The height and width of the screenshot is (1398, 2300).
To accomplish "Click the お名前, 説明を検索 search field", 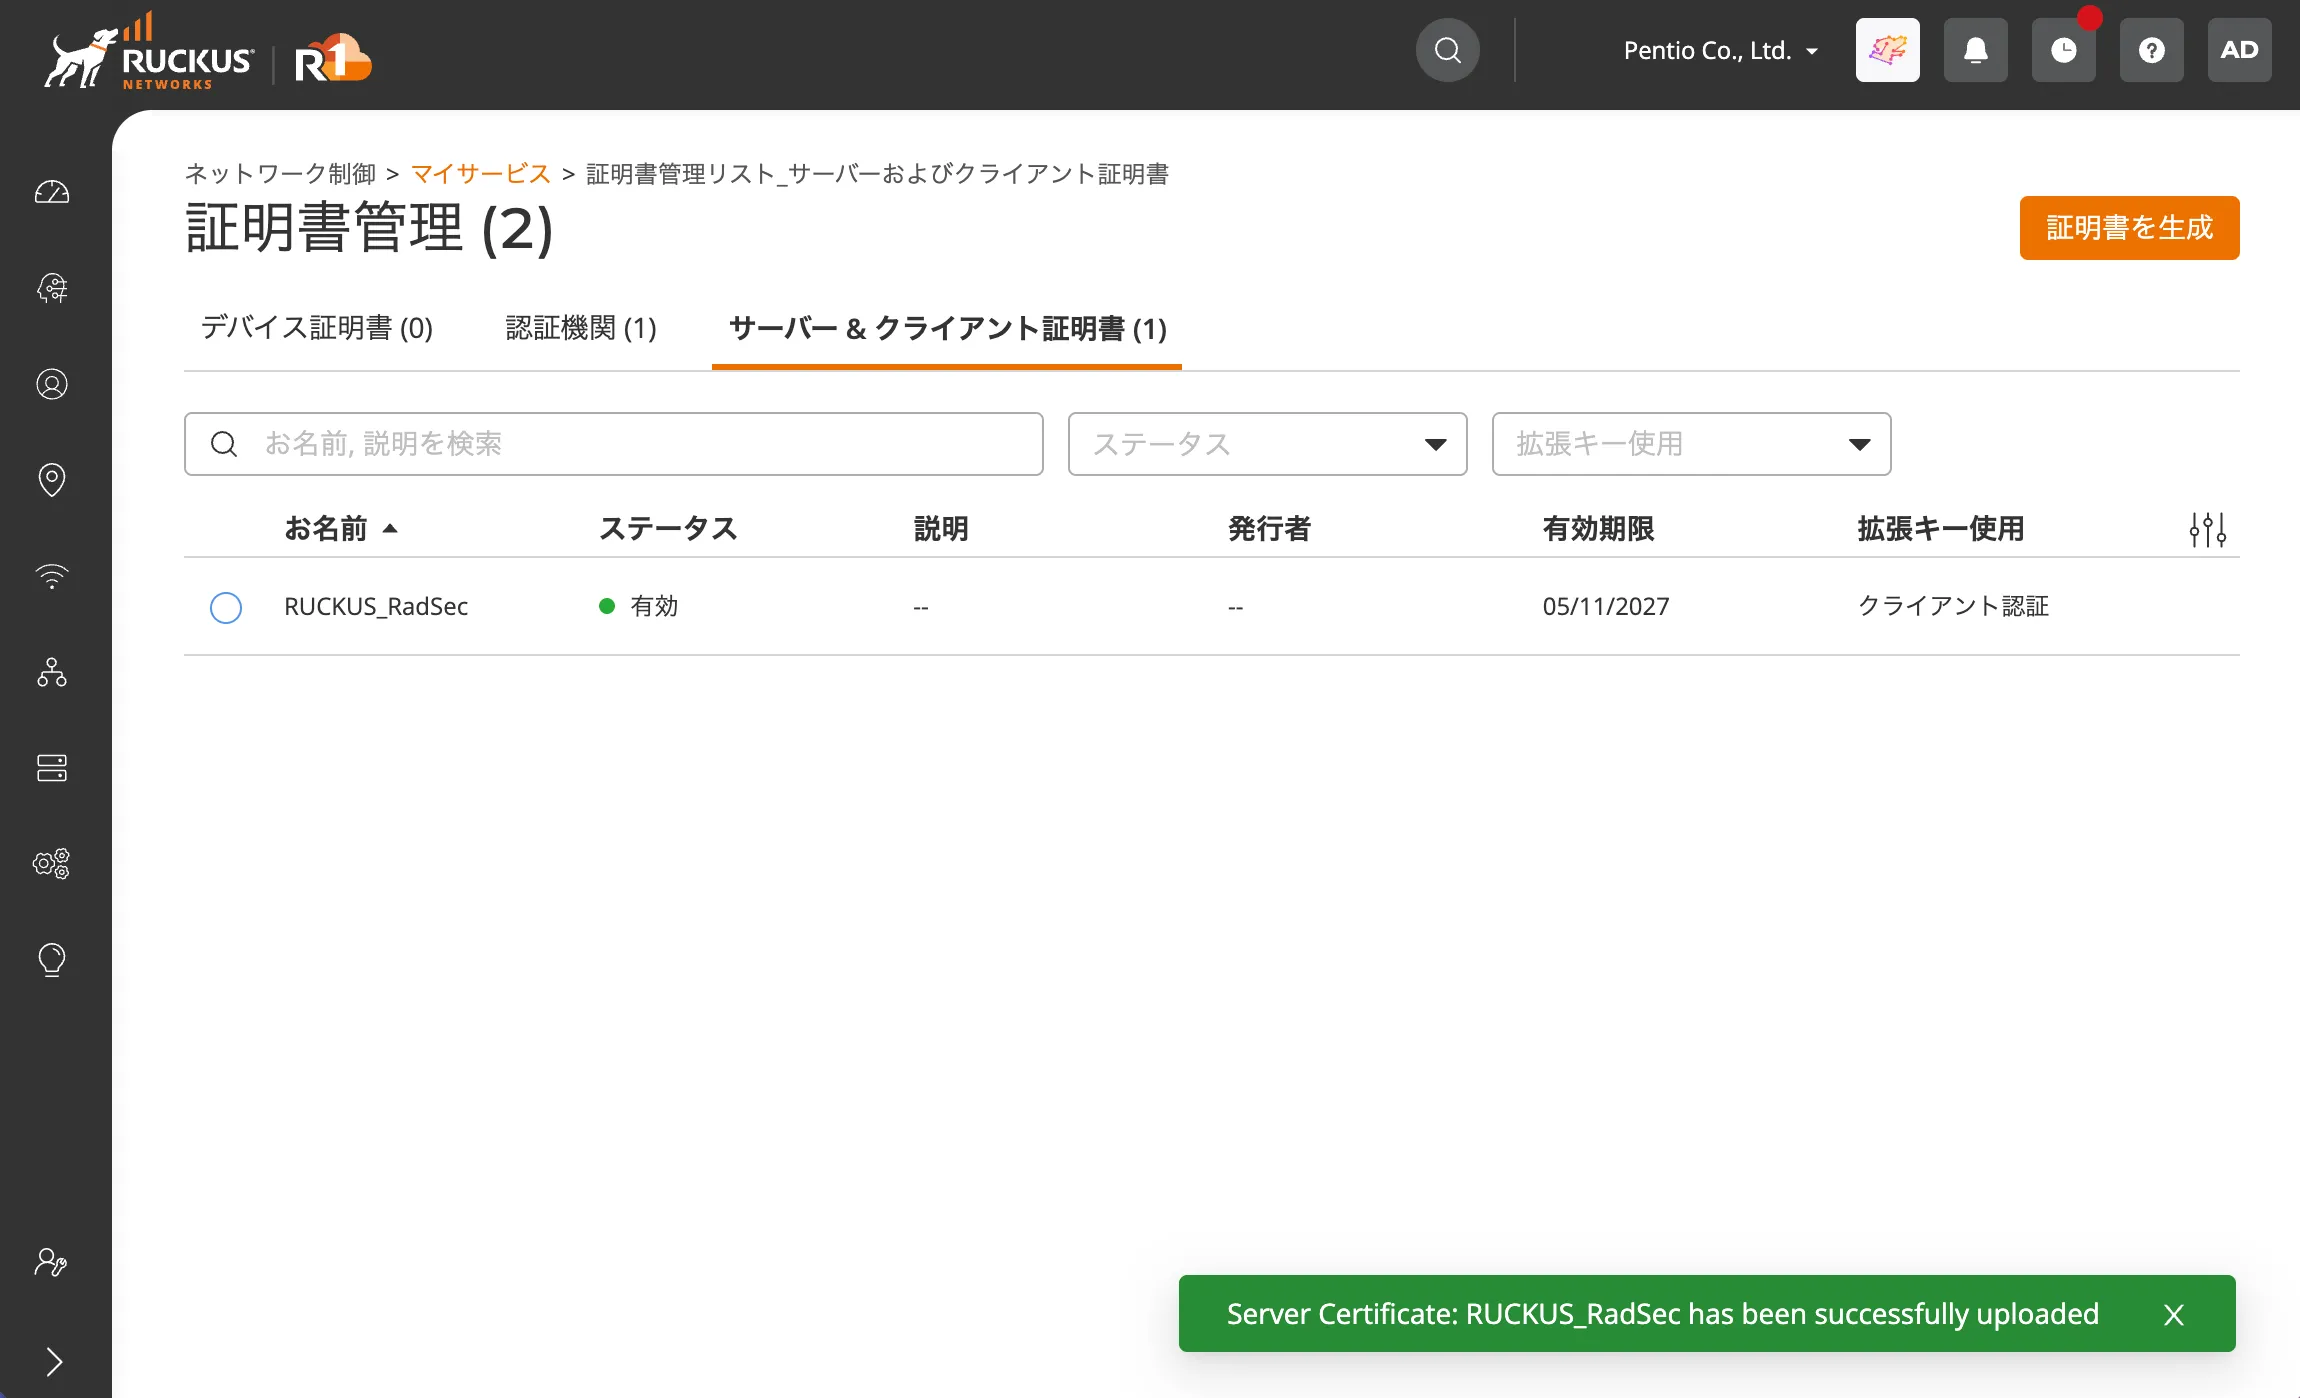I will (x=613, y=444).
